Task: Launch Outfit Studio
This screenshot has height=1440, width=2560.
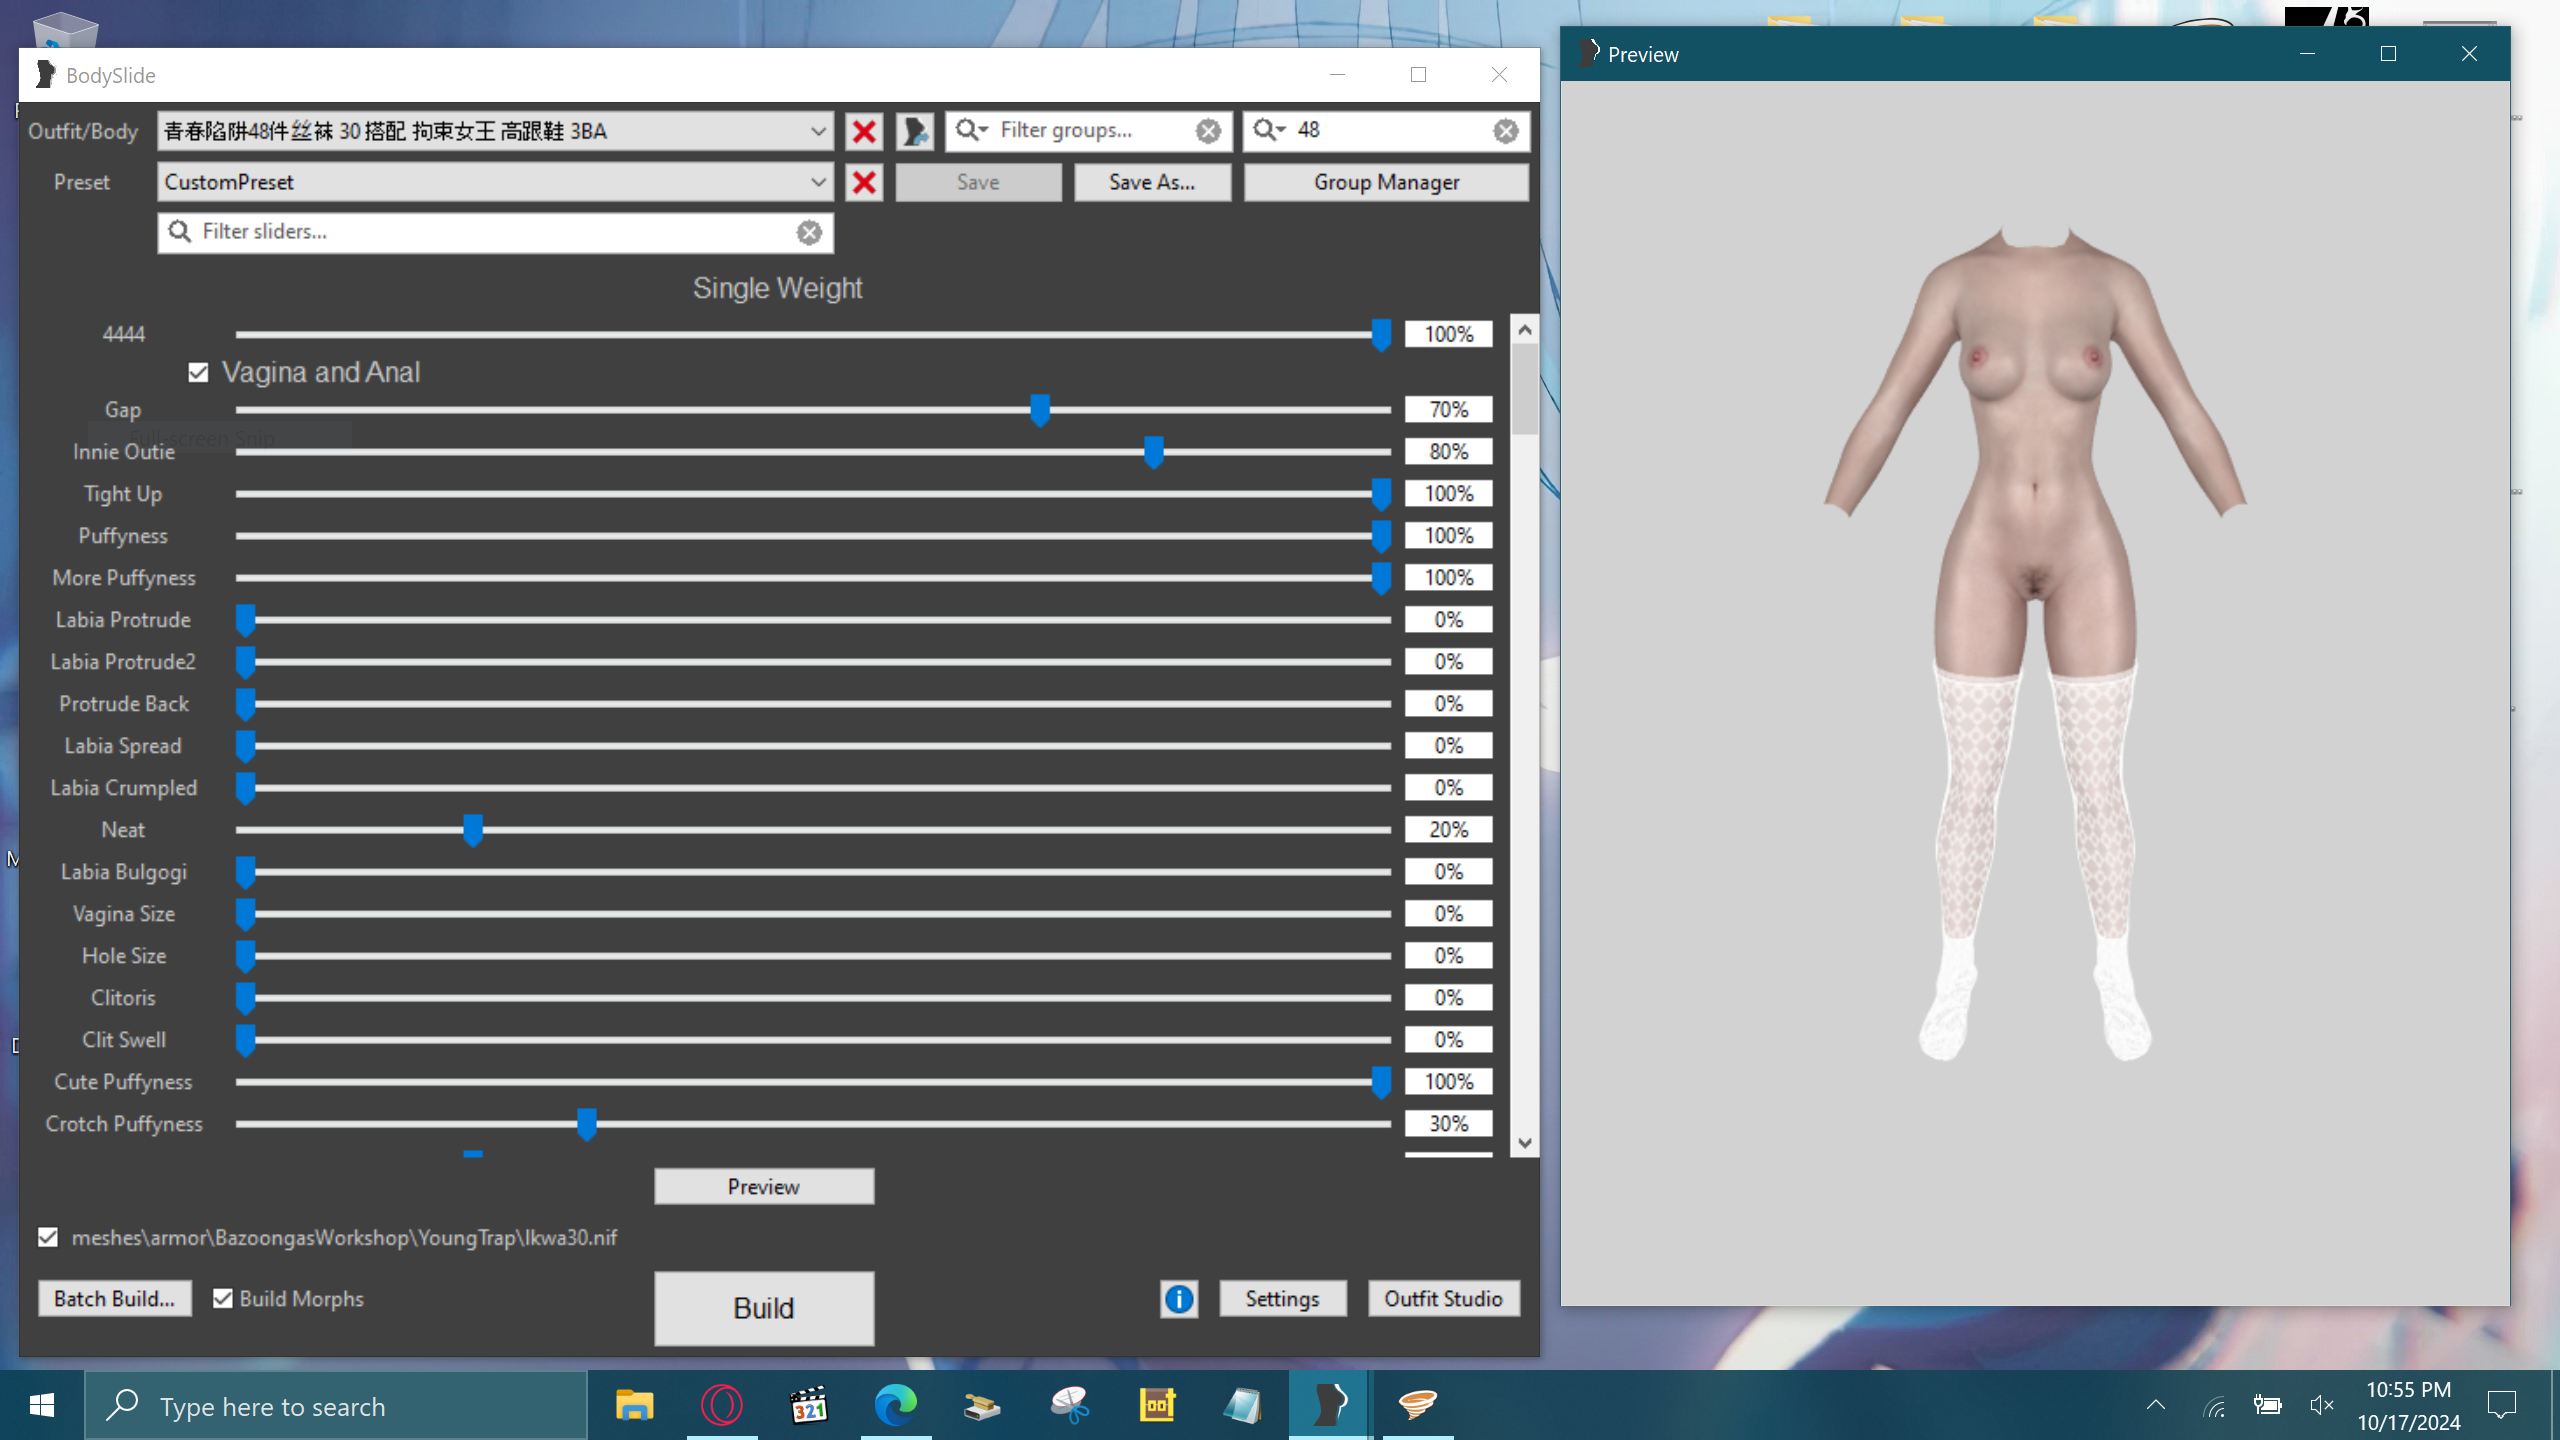Action: (1444, 1298)
